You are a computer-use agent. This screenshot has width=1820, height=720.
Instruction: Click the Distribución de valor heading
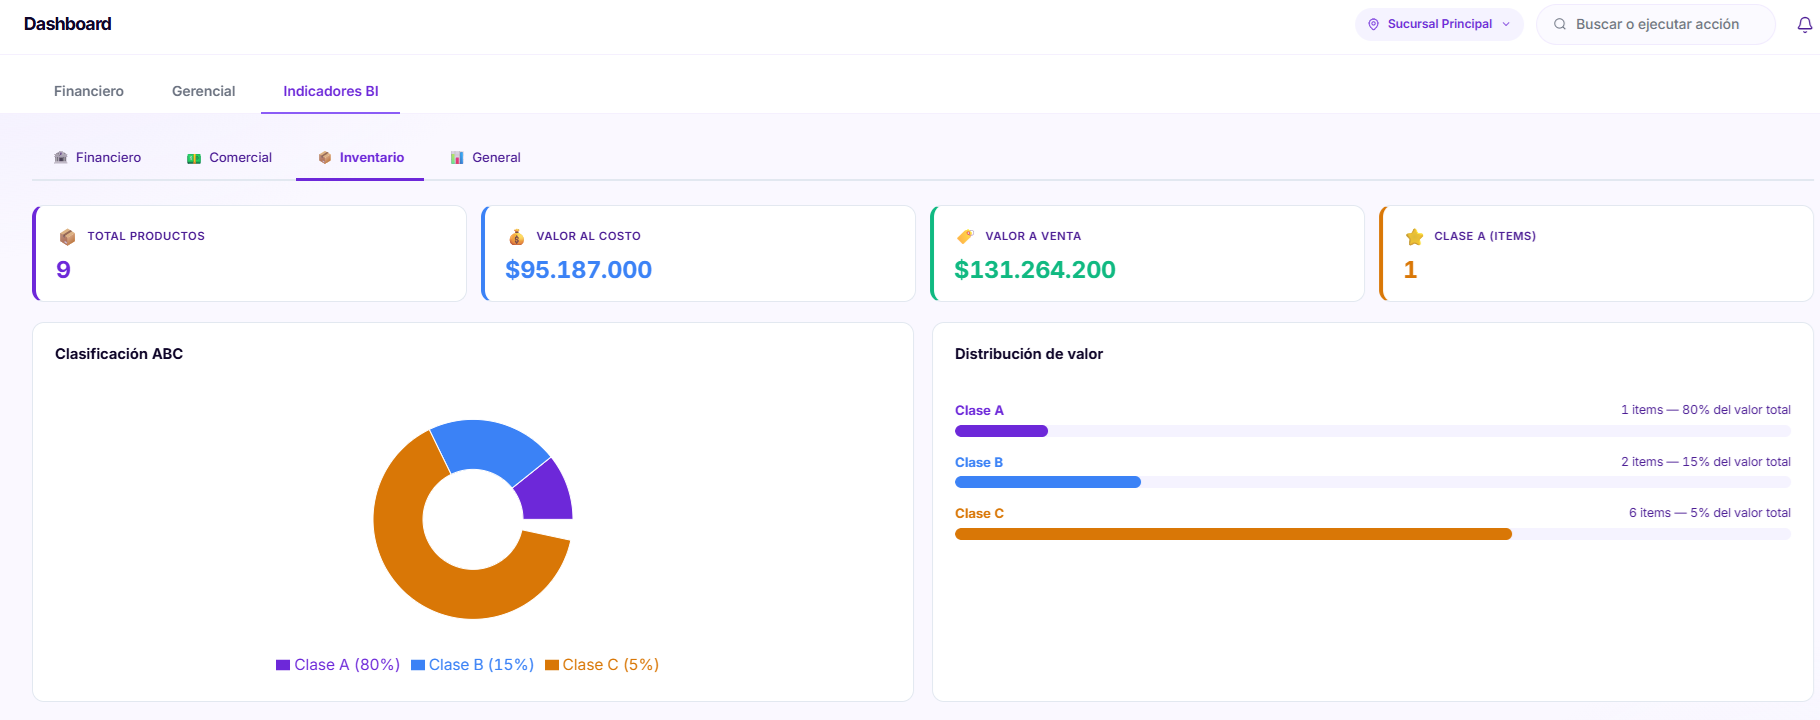[x=1029, y=354]
